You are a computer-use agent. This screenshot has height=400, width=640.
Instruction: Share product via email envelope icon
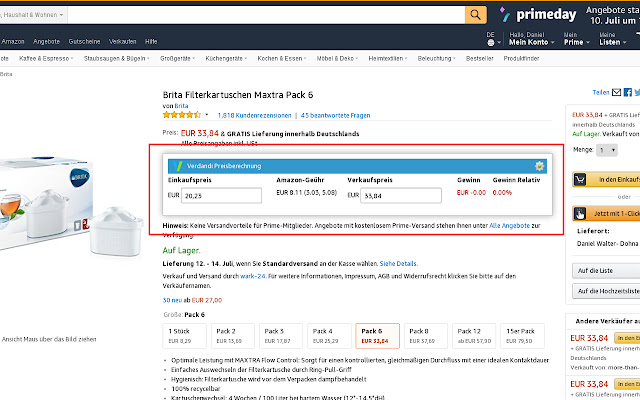tap(616, 92)
